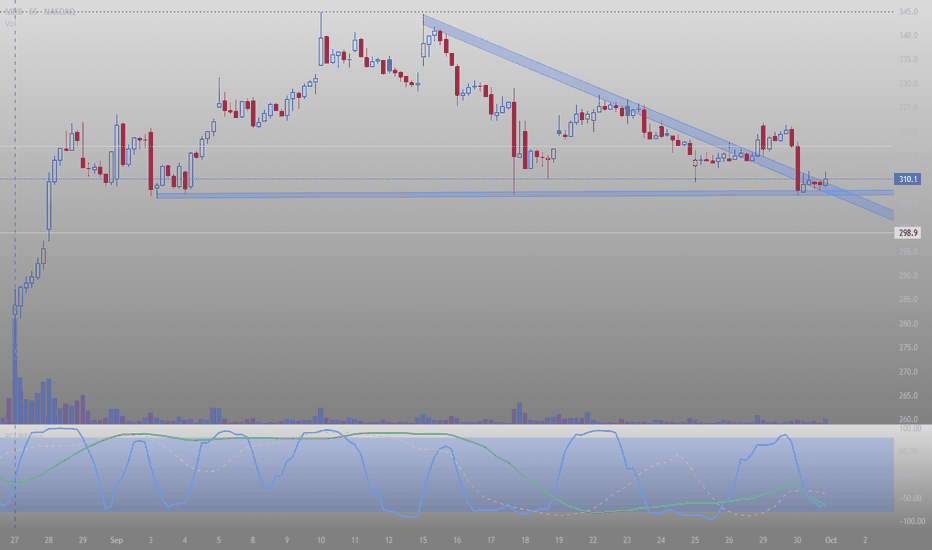Click the -100.00 oscillator scale label

point(909,521)
